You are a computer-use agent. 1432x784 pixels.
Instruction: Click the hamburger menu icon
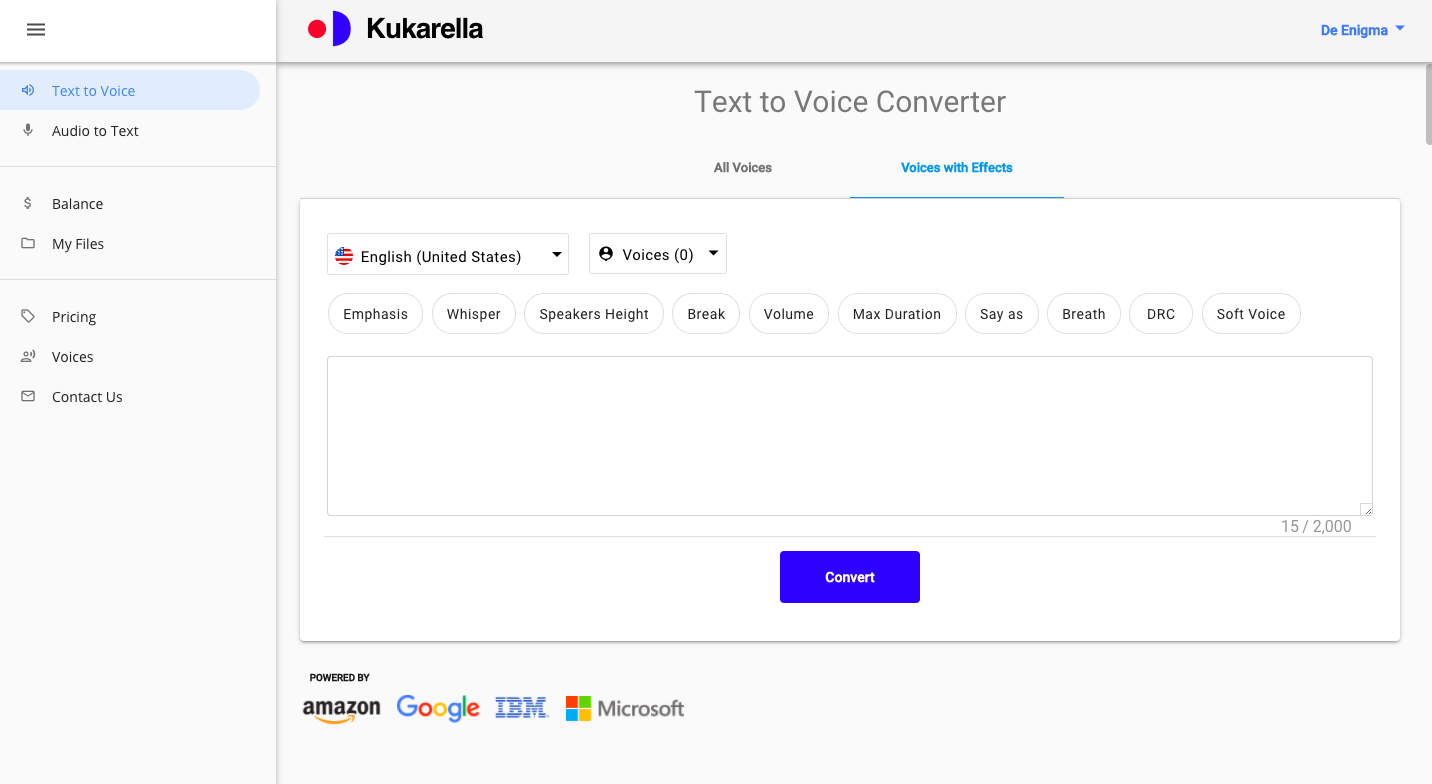tap(36, 30)
